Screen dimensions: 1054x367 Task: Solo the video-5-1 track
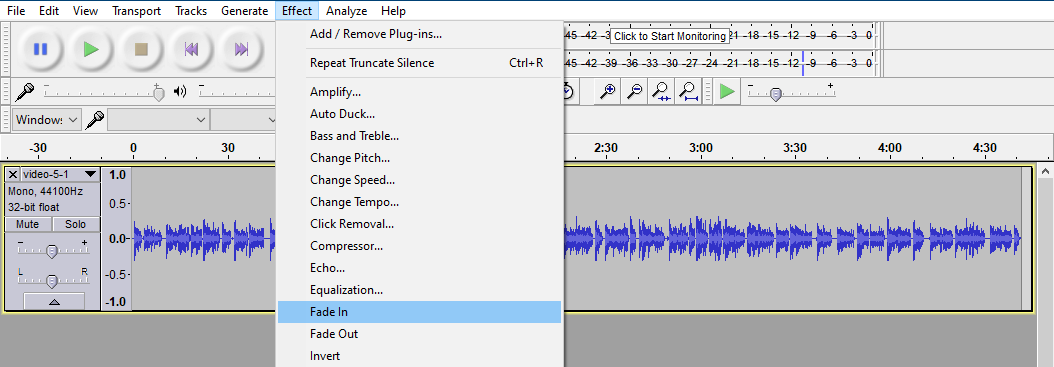[x=75, y=225]
